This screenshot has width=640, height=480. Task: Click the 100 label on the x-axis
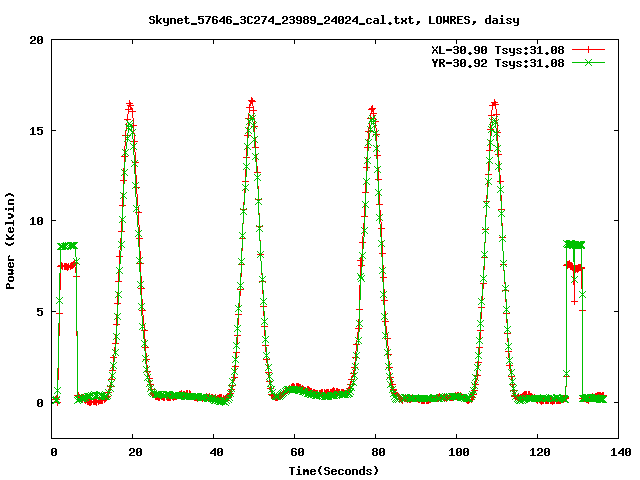pos(456,452)
